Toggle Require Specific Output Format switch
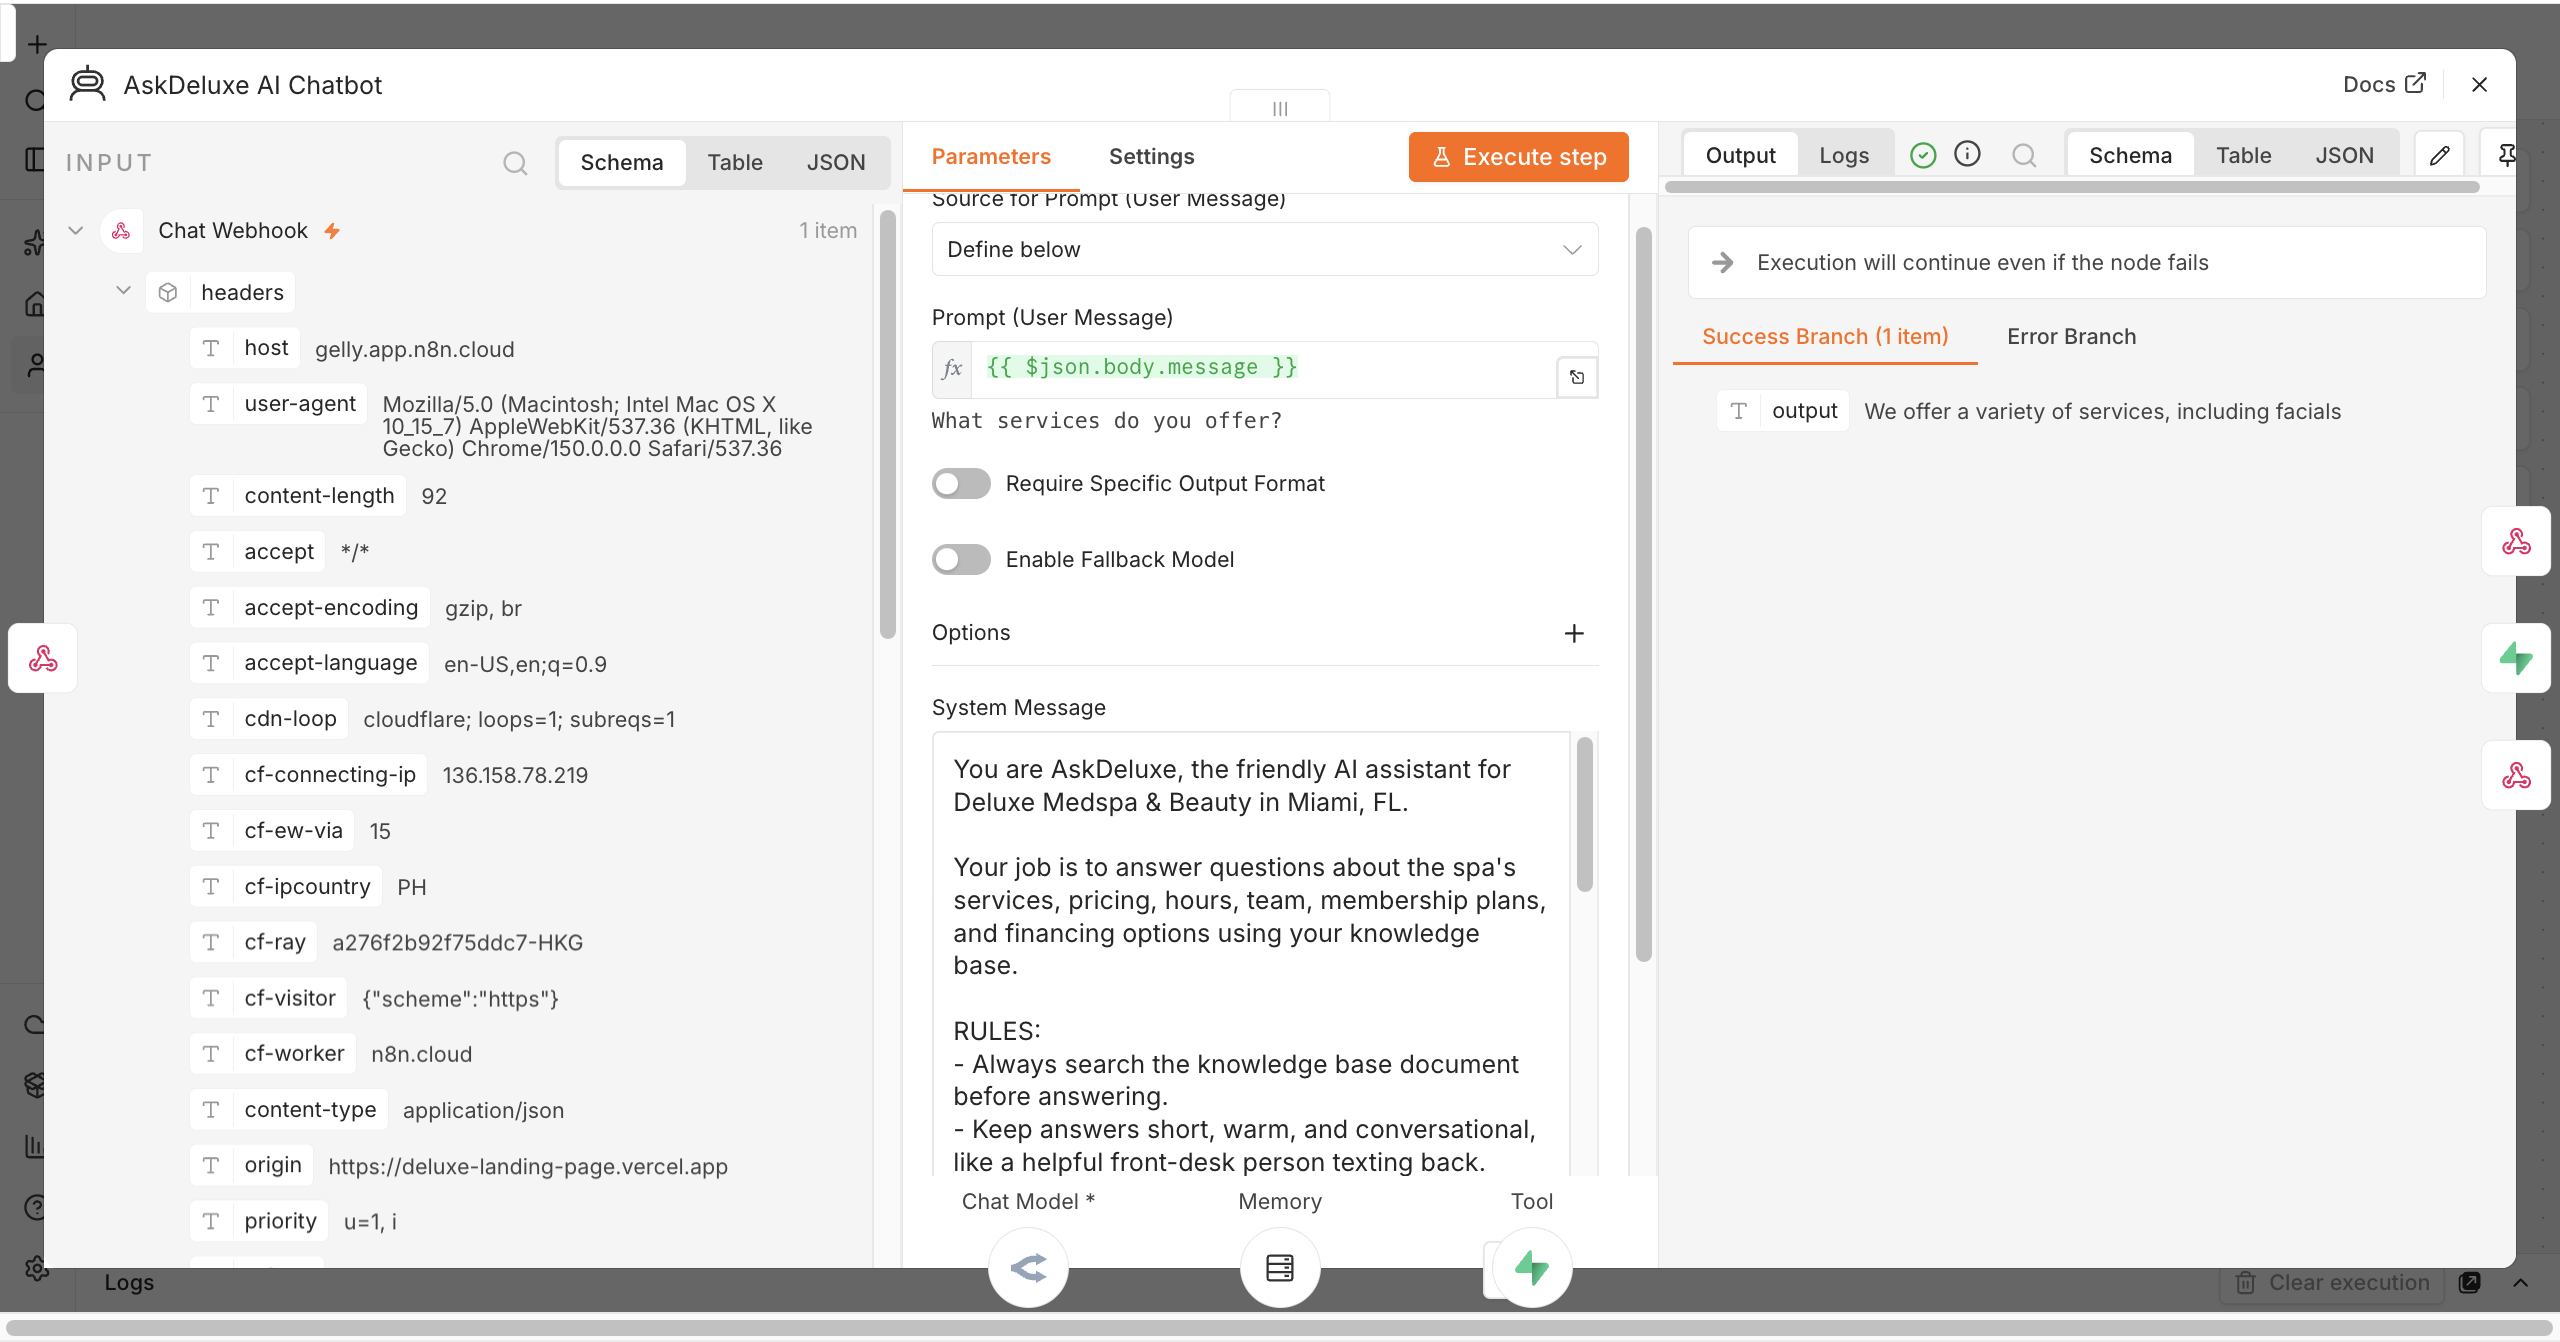2560x1342 pixels. (x=961, y=484)
